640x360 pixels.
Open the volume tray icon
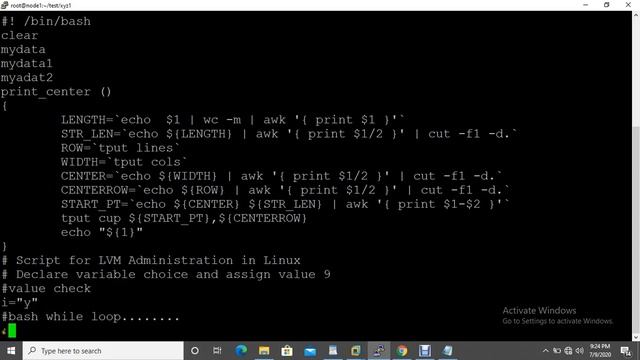click(579, 351)
